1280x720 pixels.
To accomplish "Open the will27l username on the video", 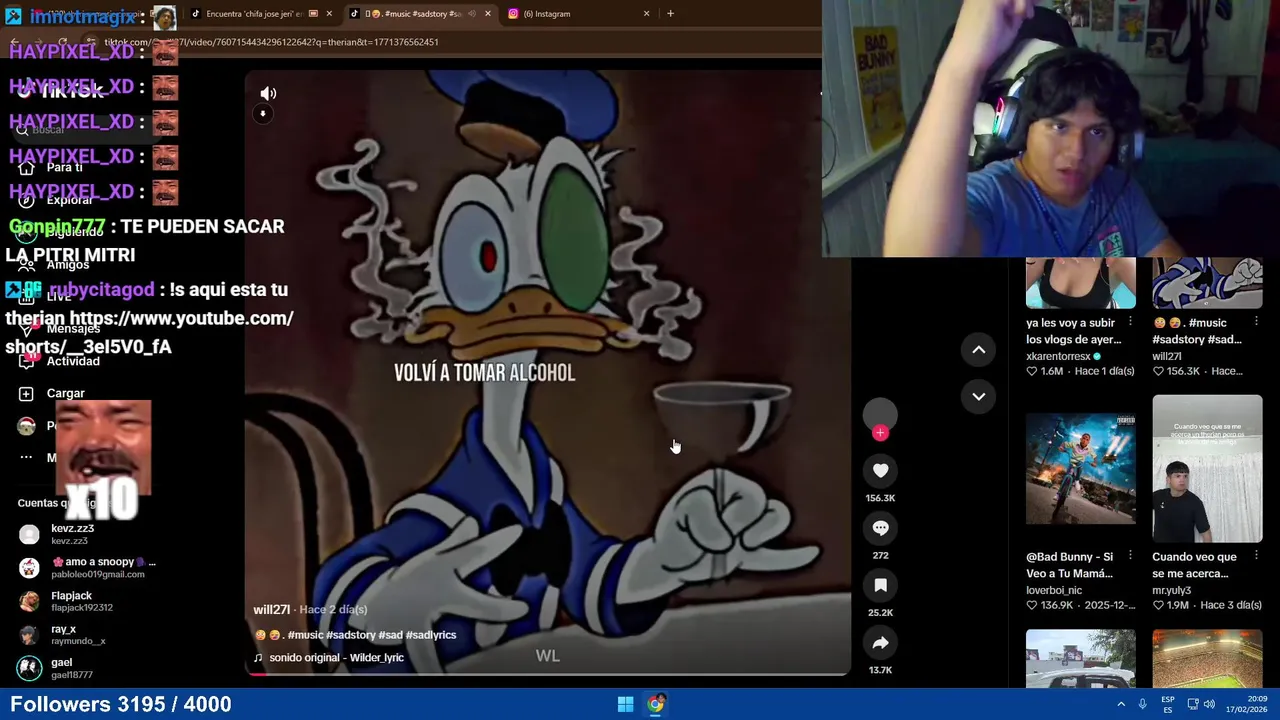I will click(x=272, y=610).
